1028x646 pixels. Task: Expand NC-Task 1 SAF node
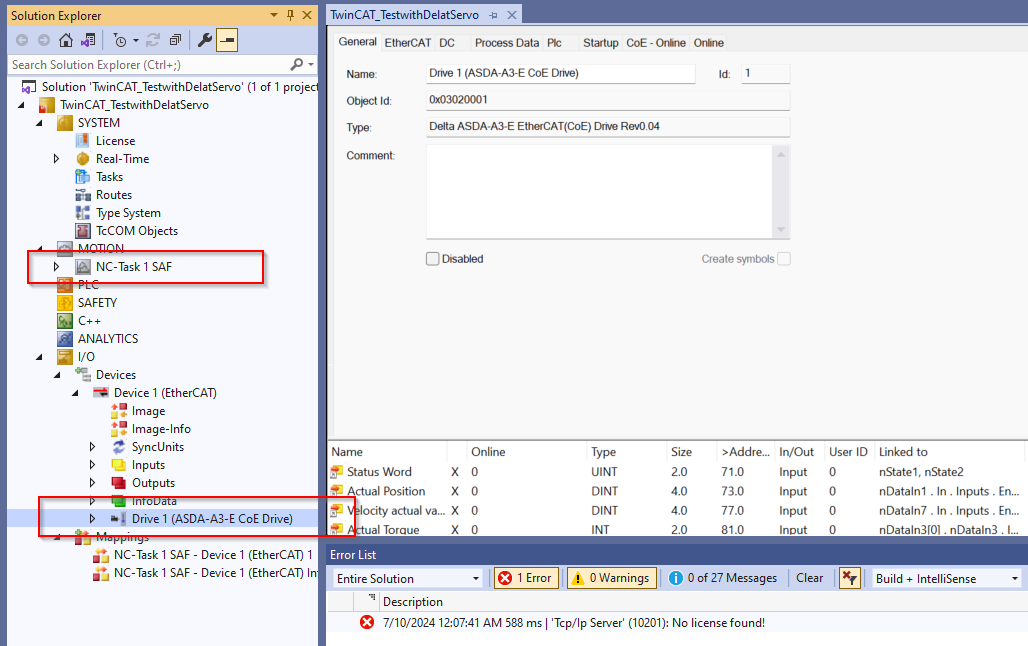[56, 267]
